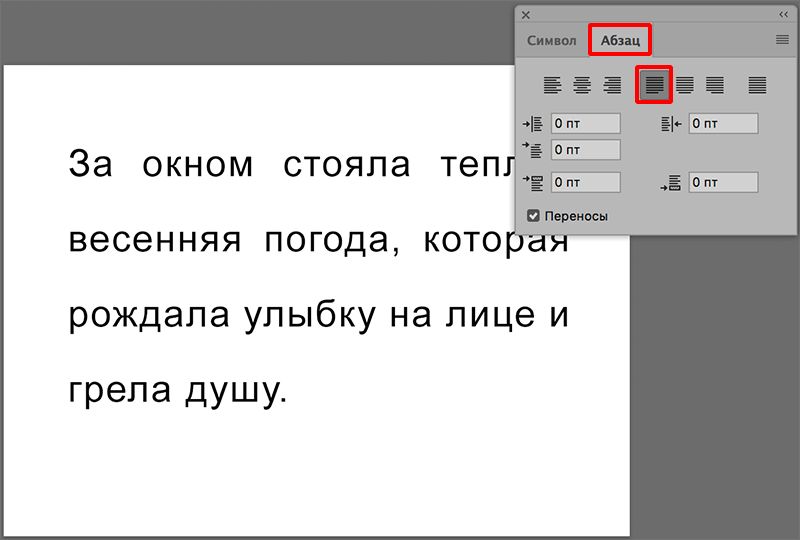Image resolution: width=800 pixels, height=540 pixels.
Task: Justify text with last line right
Action: [715, 85]
